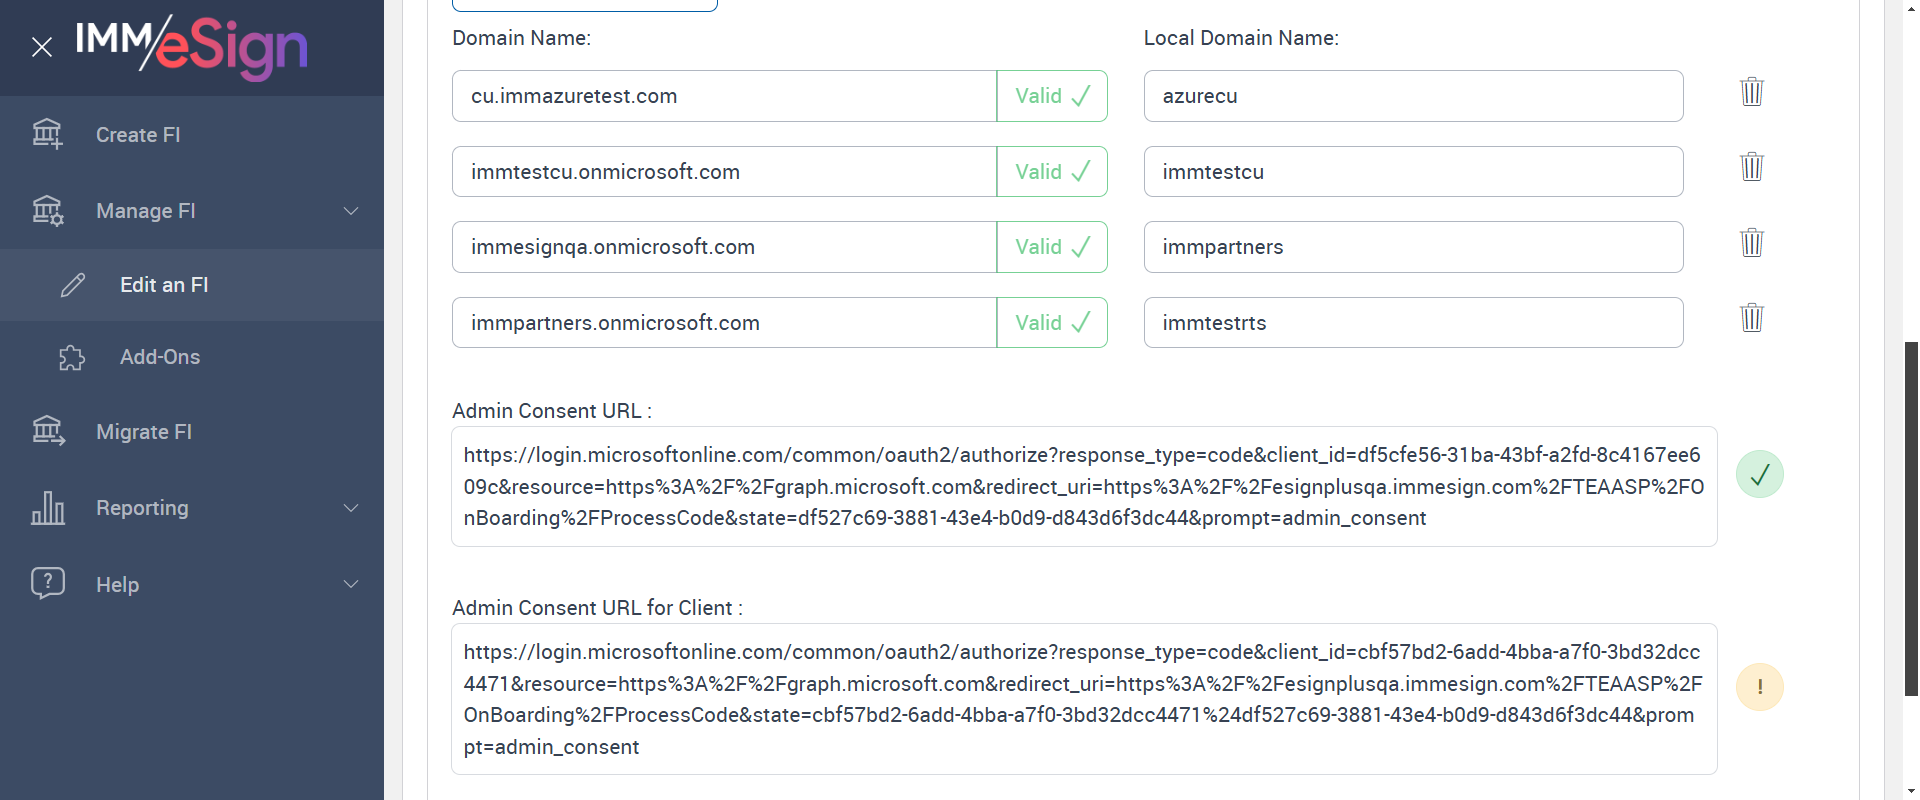Image resolution: width=1920 pixels, height=800 pixels.
Task: Expand the Manage FI menu chevron
Action: (x=351, y=211)
